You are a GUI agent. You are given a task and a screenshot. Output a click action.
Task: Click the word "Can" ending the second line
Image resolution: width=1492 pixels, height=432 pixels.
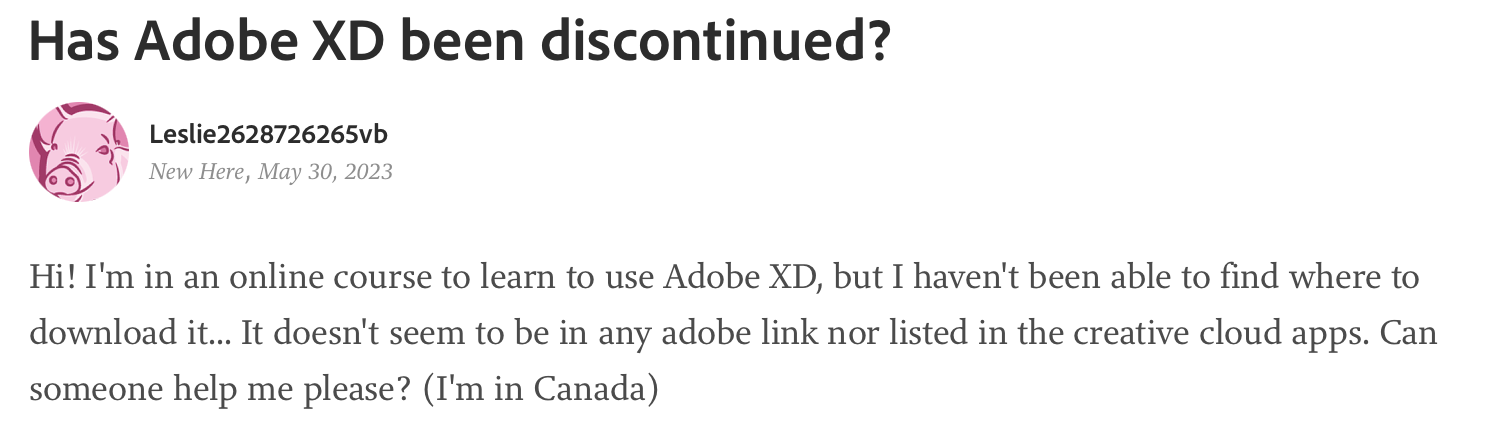(x=1409, y=333)
